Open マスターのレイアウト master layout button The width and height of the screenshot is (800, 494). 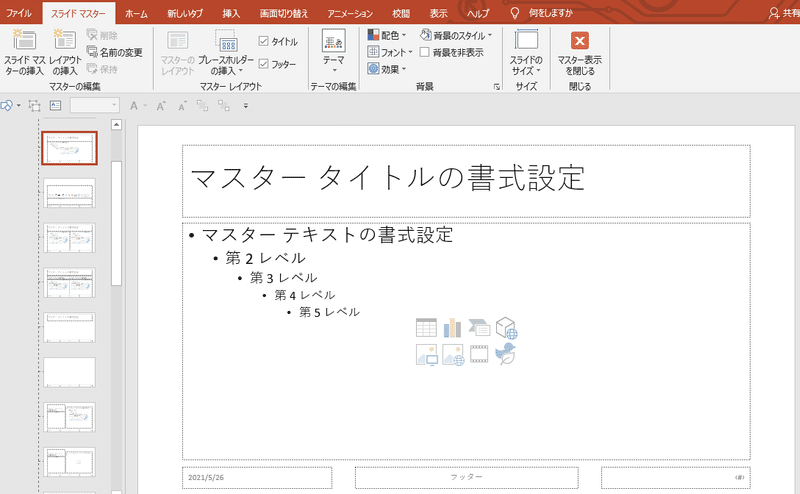tap(178, 52)
